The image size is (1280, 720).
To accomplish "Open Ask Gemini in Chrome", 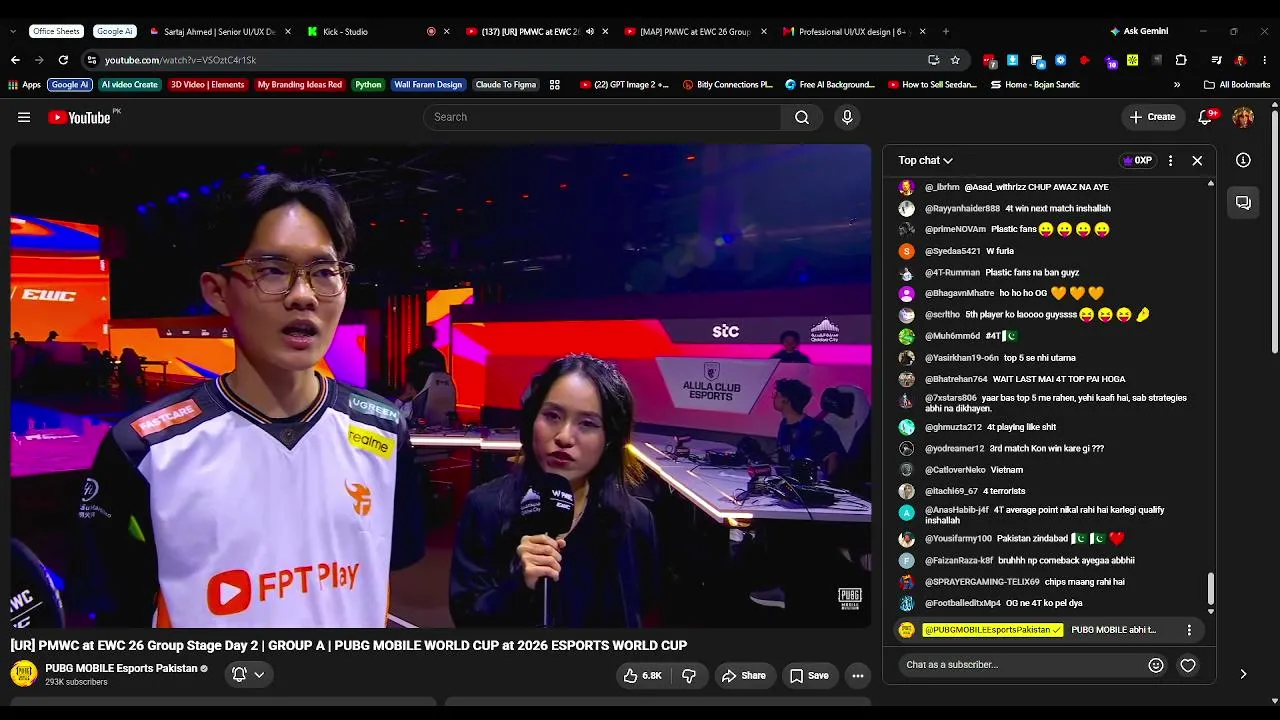I will pyautogui.click(x=1139, y=32).
